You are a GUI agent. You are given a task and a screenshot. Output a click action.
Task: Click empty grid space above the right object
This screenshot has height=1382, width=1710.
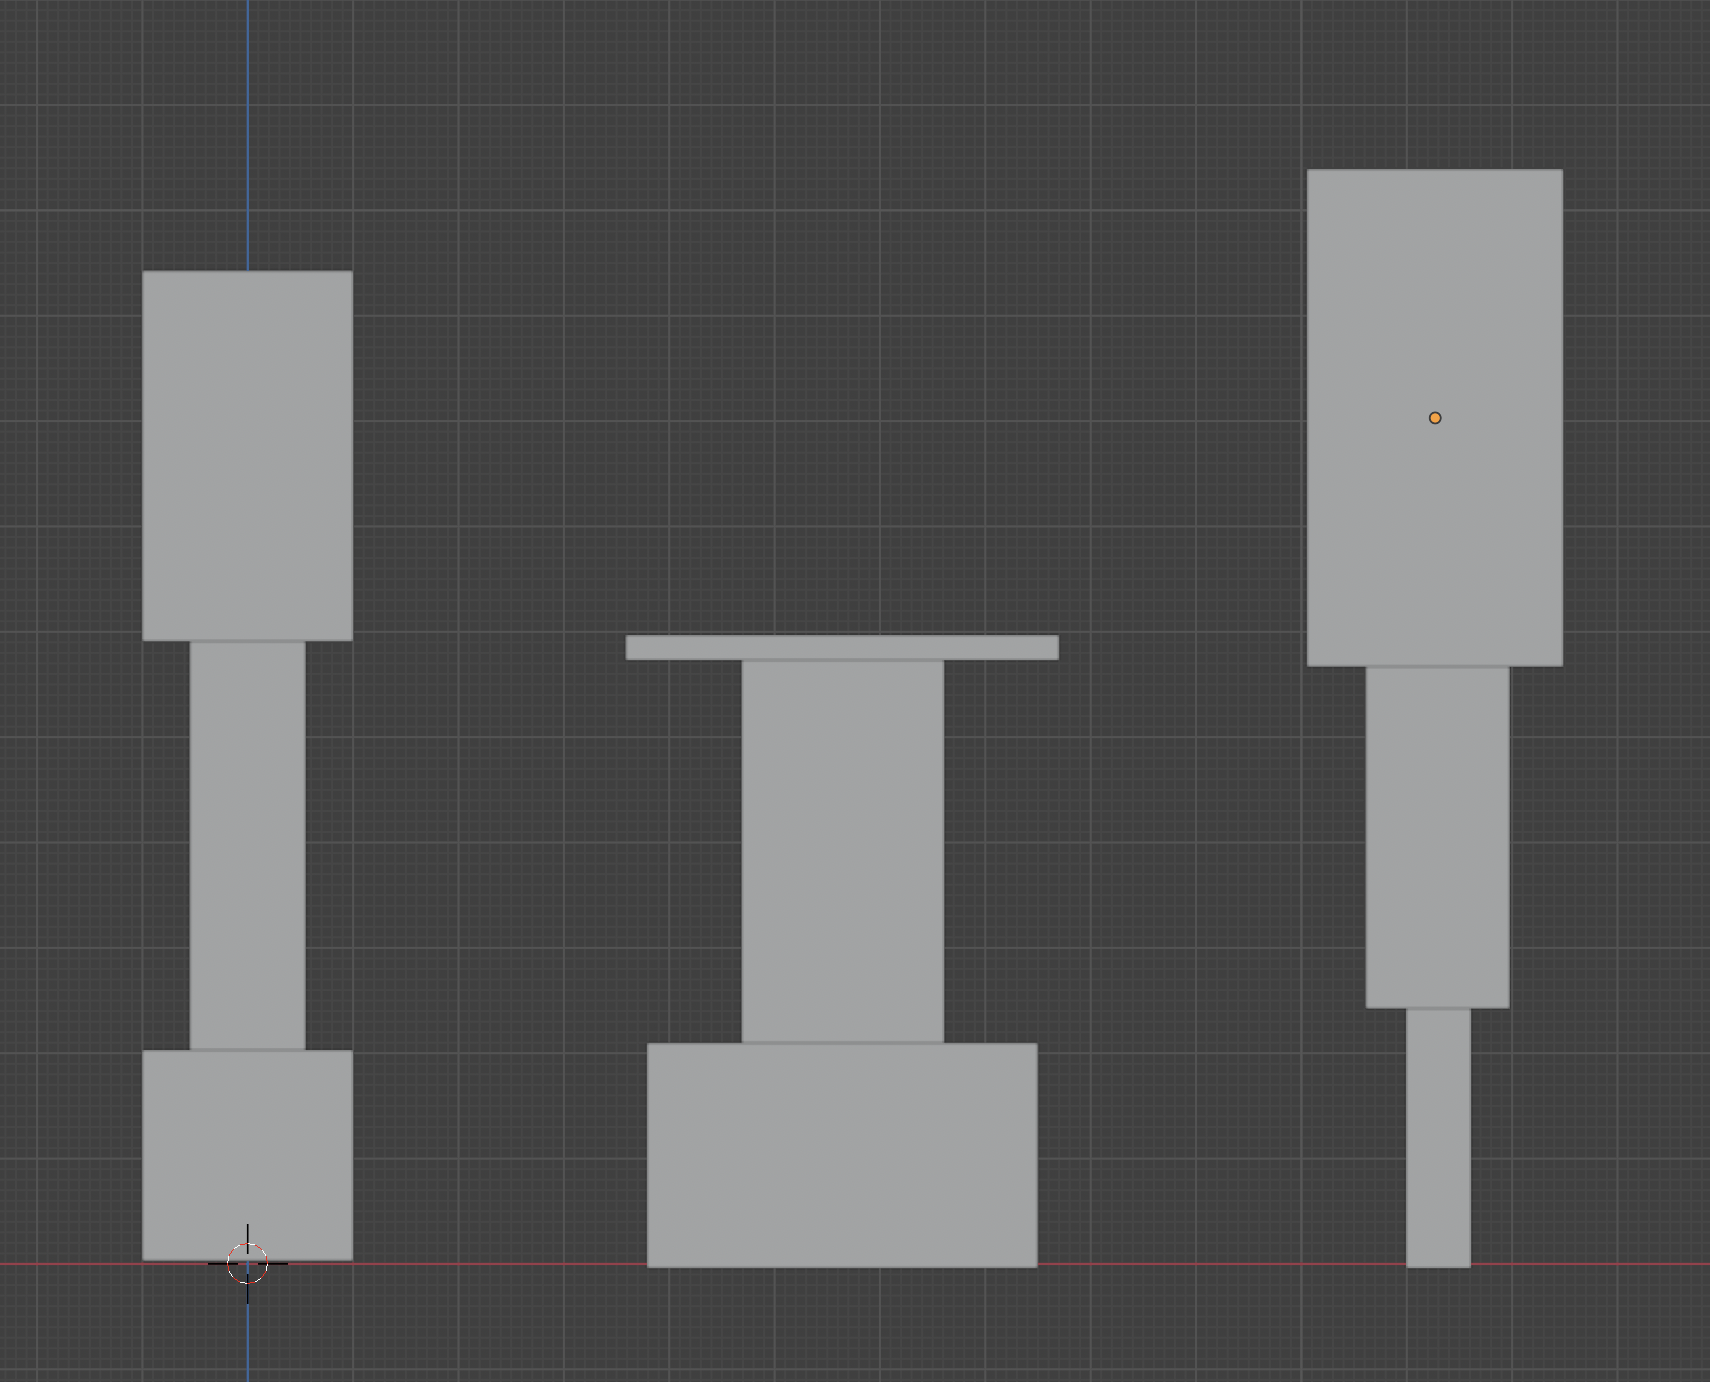click(1435, 80)
